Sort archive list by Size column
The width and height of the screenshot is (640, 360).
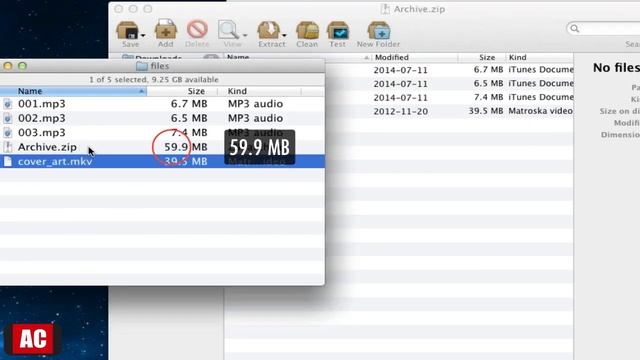(482, 58)
